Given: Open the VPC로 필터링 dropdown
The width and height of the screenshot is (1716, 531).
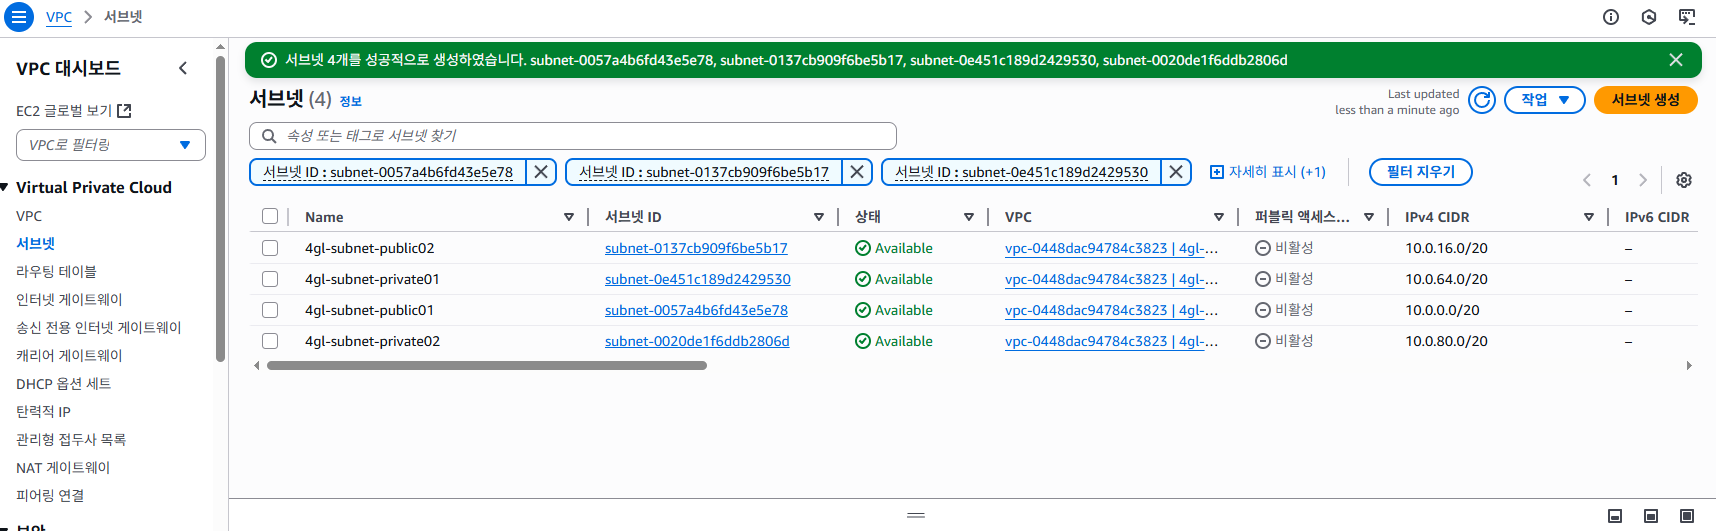Looking at the screenshot, I should coord(111,145).
